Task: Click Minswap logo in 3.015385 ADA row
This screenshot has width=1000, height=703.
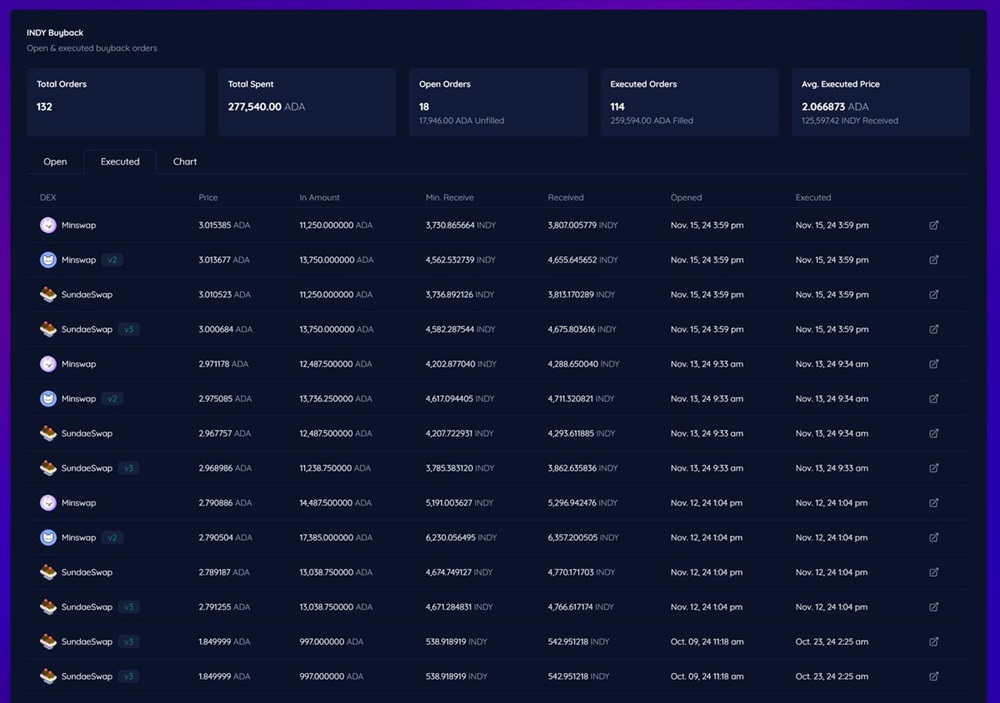Action: point(48,225)
